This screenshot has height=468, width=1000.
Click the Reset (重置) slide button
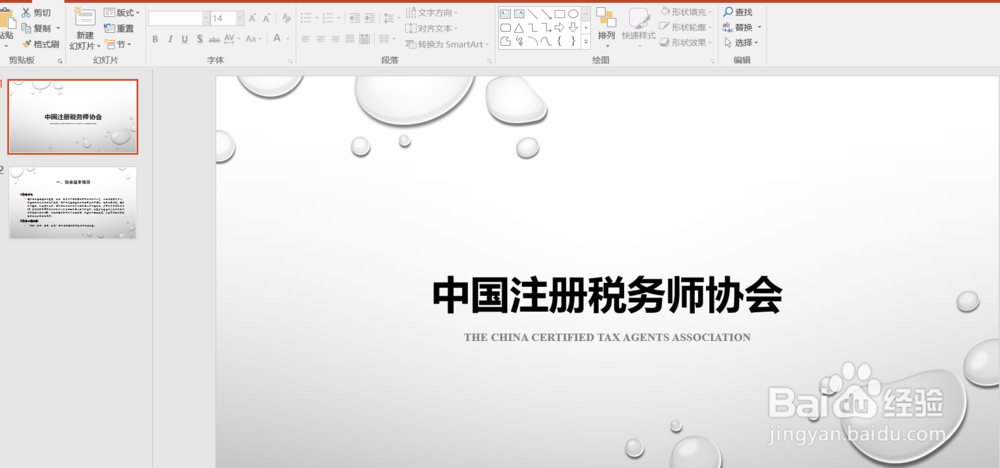[x=119, y=29]
